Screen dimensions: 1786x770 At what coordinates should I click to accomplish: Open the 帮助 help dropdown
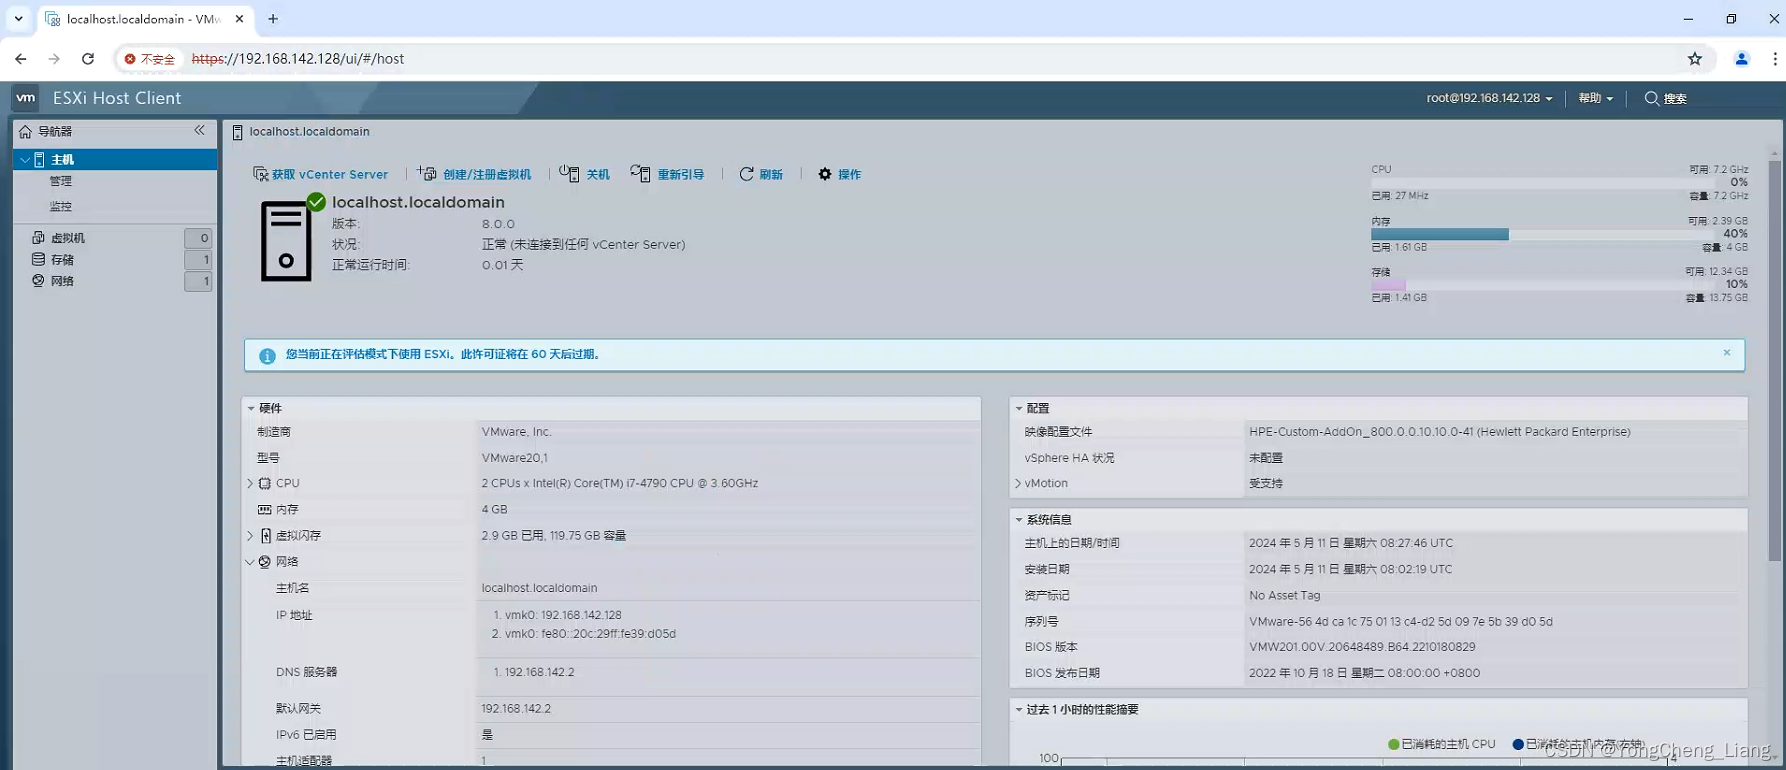tap(1595, 98)
